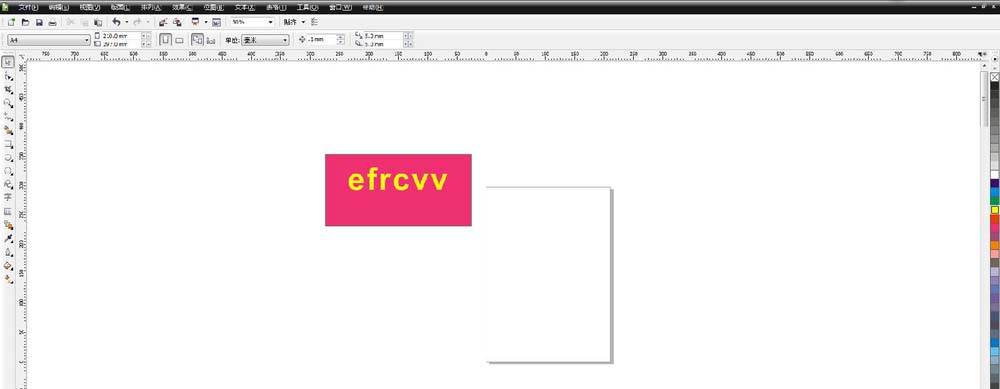Open the Options icon beside snap
This screenshot has height=389, width=1000.
point(314,22)
